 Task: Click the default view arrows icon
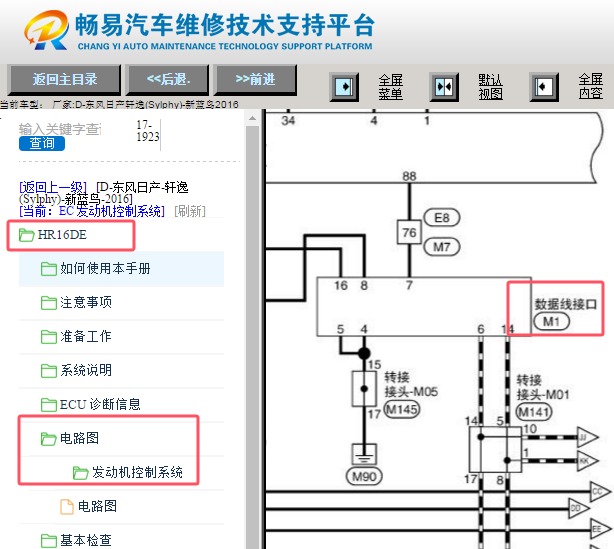tap(444, 87)
